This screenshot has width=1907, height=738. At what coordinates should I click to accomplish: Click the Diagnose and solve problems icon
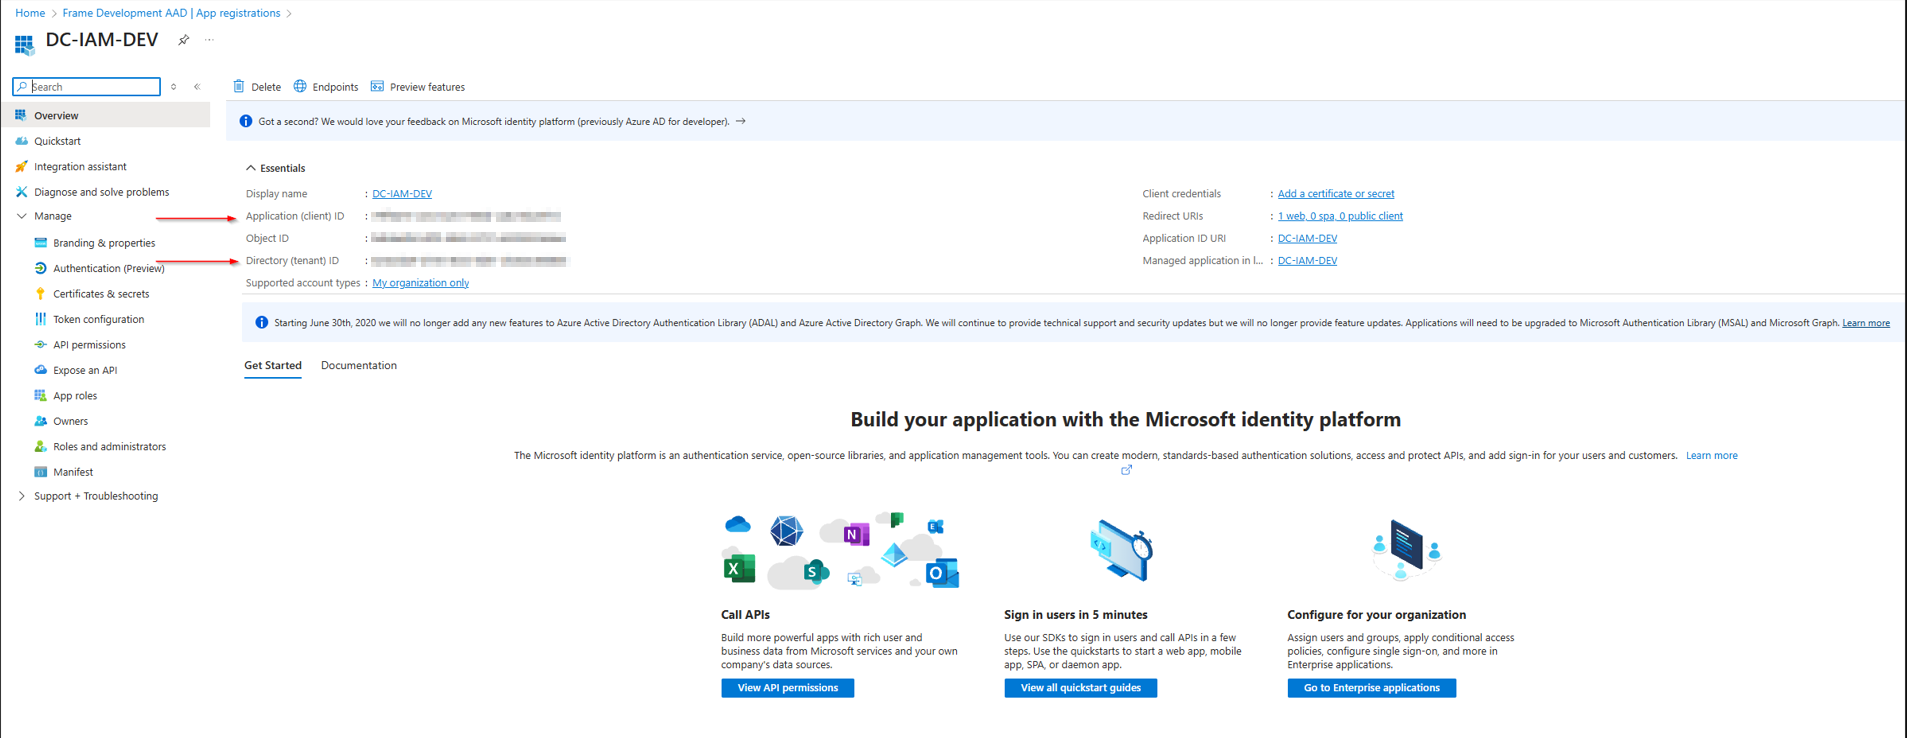coord(21,192)
